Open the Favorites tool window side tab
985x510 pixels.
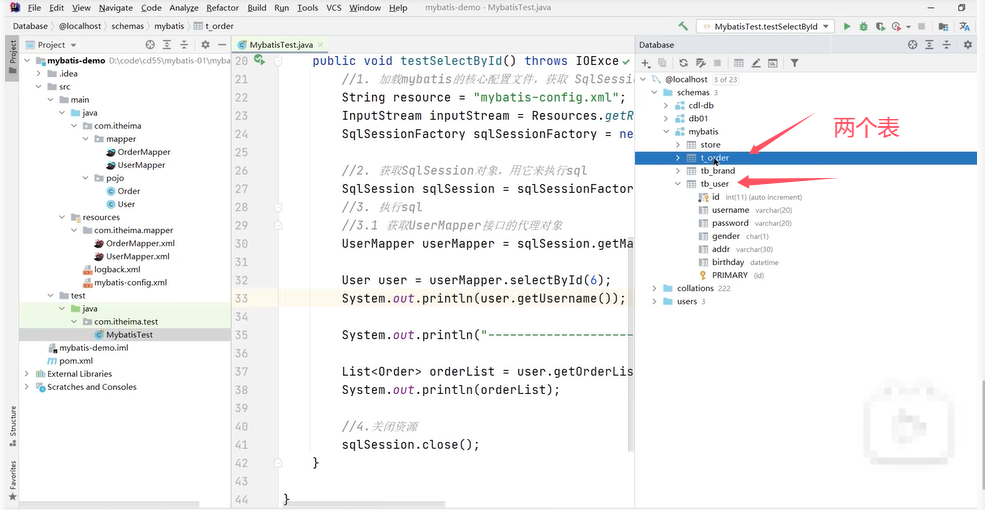[13, 480]
